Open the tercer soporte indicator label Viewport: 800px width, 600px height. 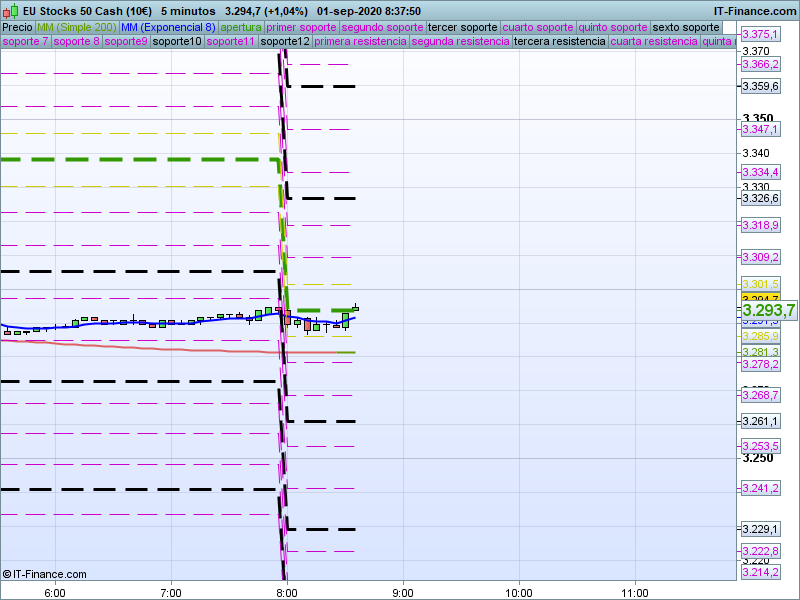click(x=462, y=27)
